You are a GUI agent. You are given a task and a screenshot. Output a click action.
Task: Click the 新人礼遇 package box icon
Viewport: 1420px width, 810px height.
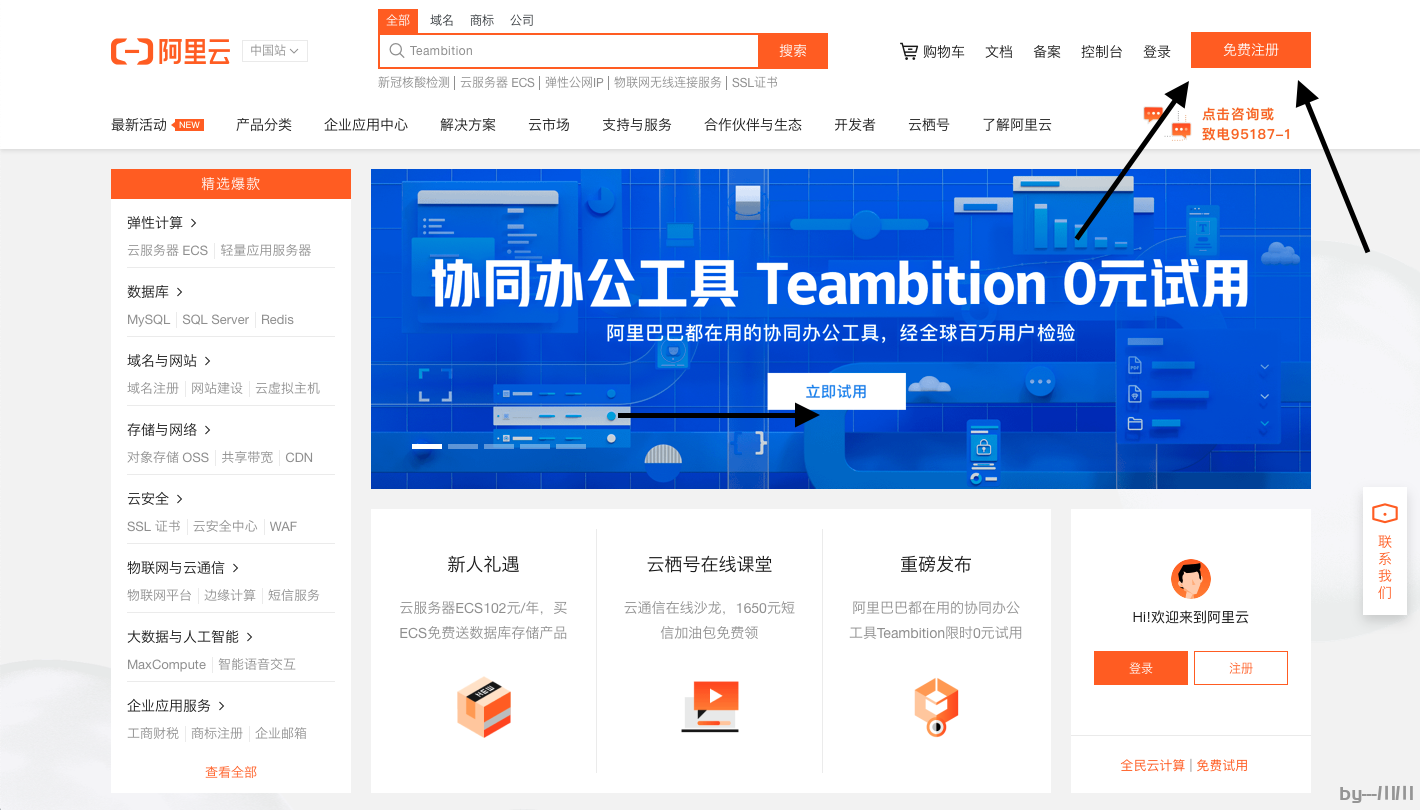(x=485, y=707)
